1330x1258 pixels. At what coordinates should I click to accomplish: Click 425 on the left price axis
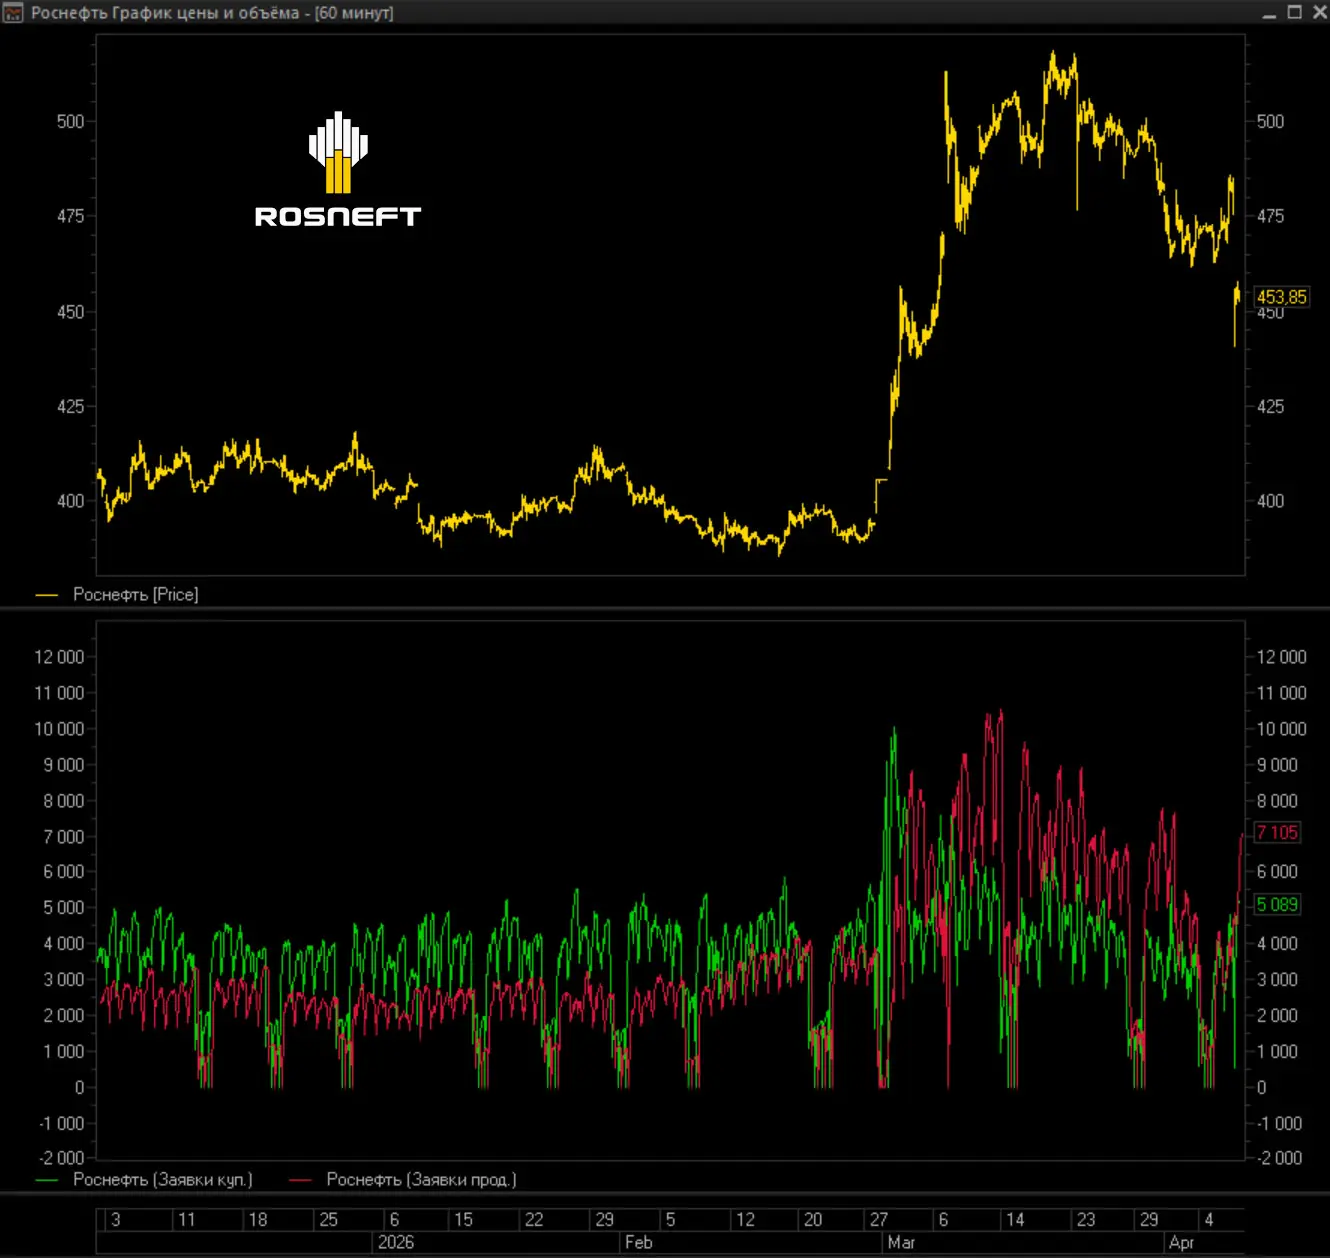click(x=70, y=406)
